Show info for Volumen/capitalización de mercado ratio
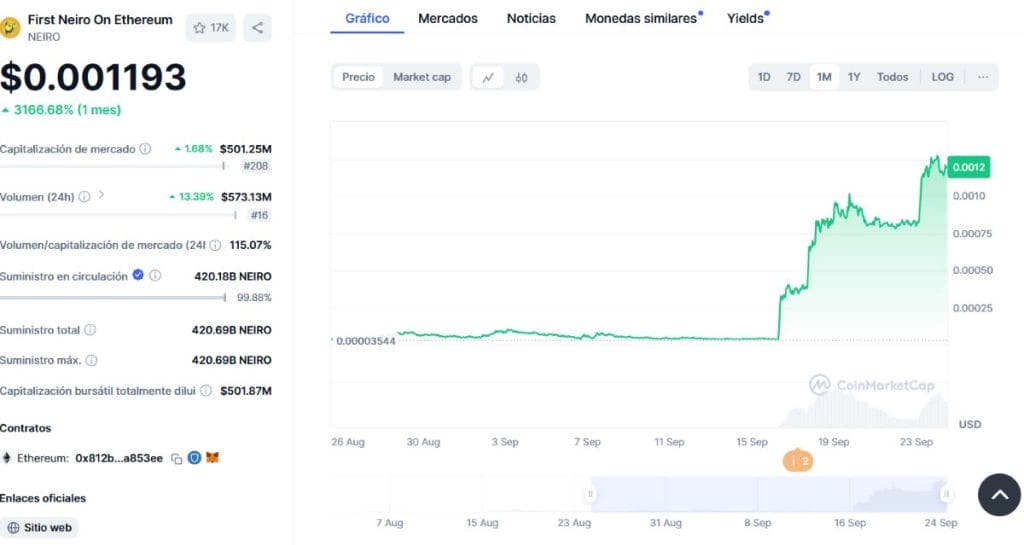The image size is (1024, 545). pos(215,245)
